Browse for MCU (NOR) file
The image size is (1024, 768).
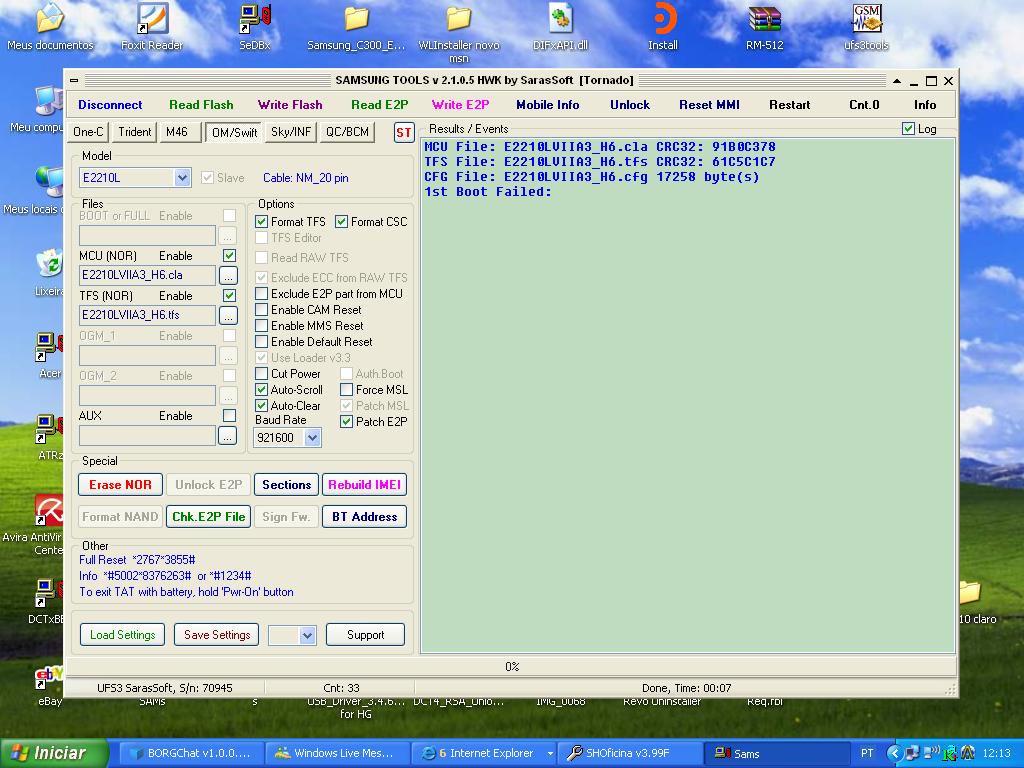click(228, 276)
